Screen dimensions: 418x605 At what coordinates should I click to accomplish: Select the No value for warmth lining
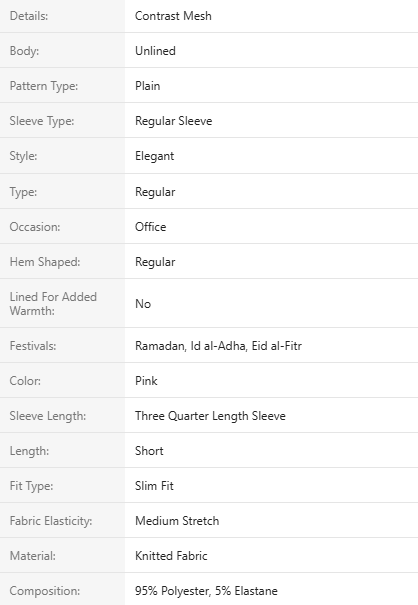coord(143,304)
